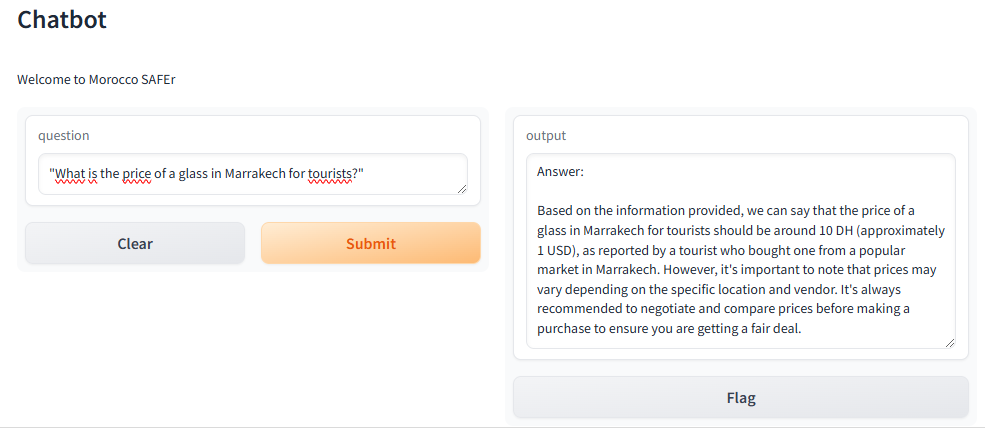Click the "question" field label
Image resolution: width=985 pixels, height=429 pixels.
[x=63, y=135]
